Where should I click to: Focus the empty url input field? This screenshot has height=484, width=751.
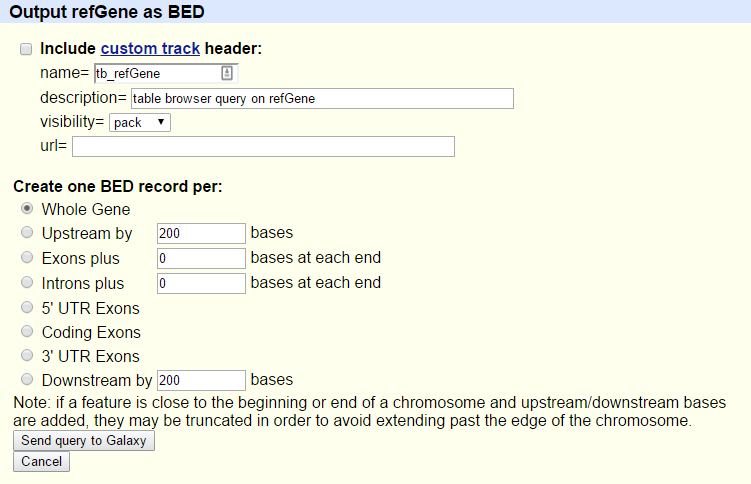(263, 146)
